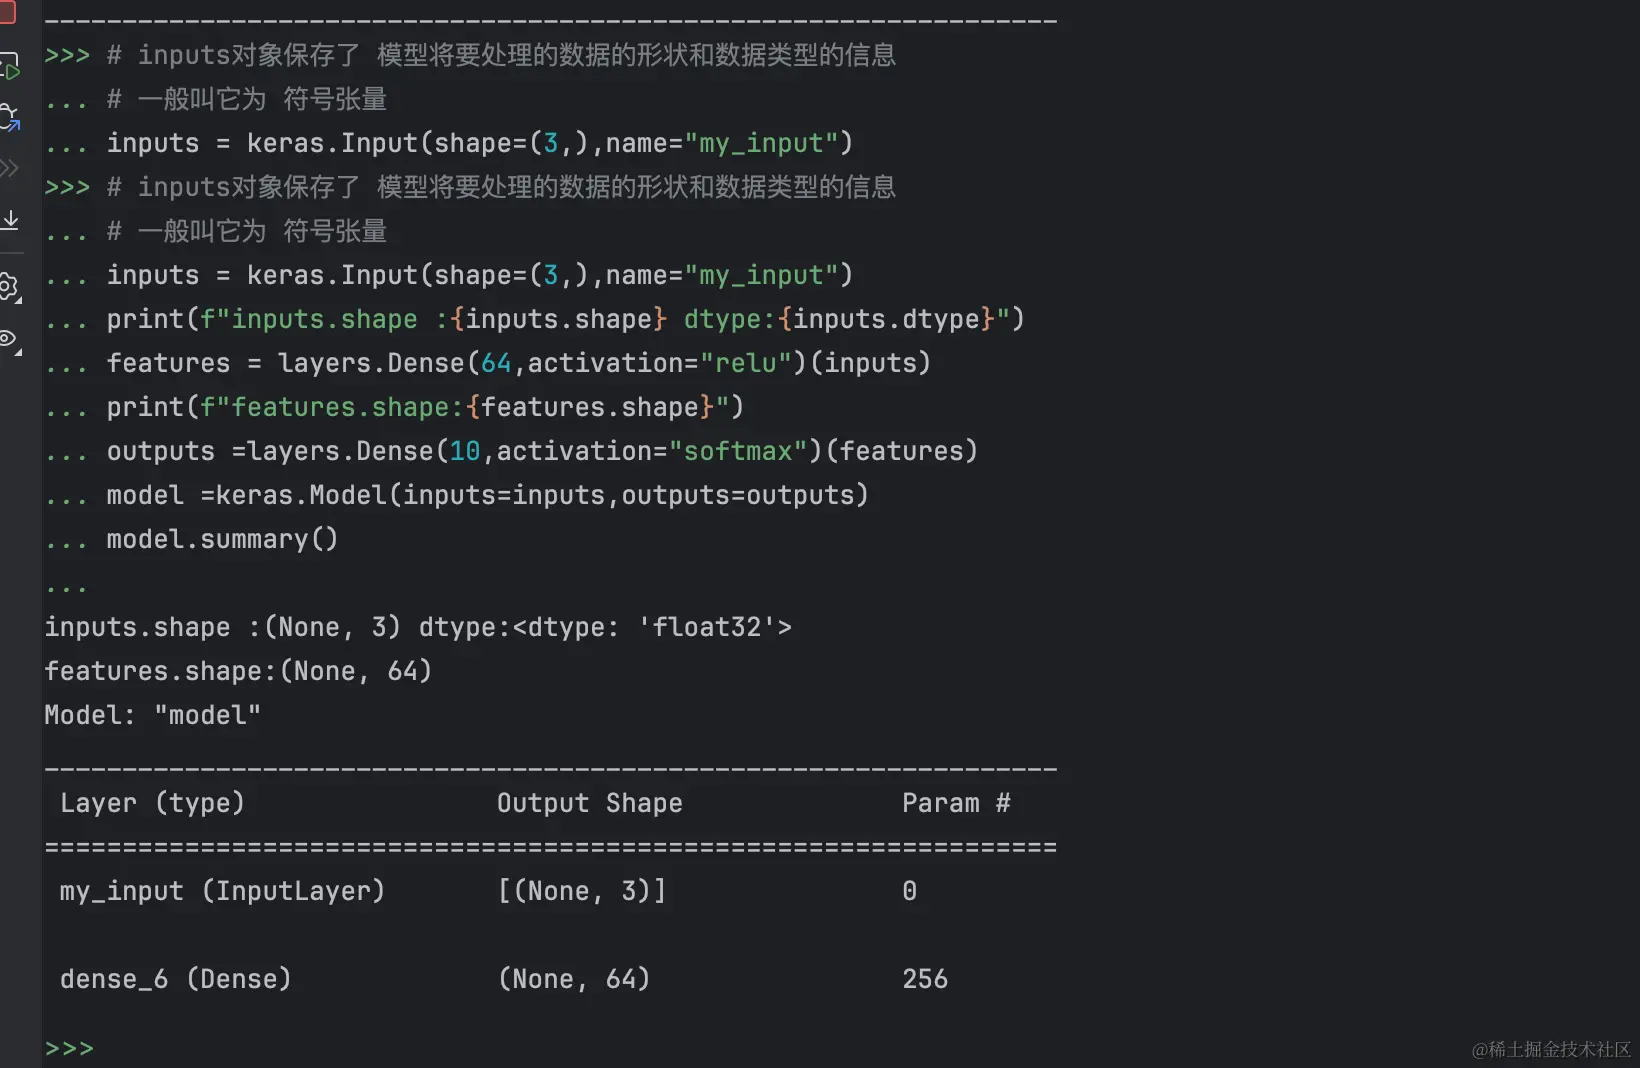Click the "Param #" column header

[x=955, y=803]
